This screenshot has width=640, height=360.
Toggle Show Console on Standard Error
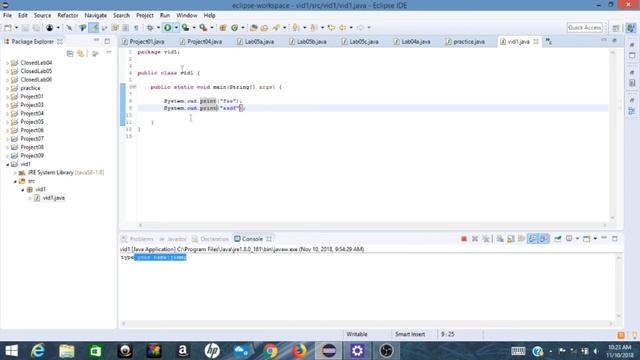pos(544,239)
